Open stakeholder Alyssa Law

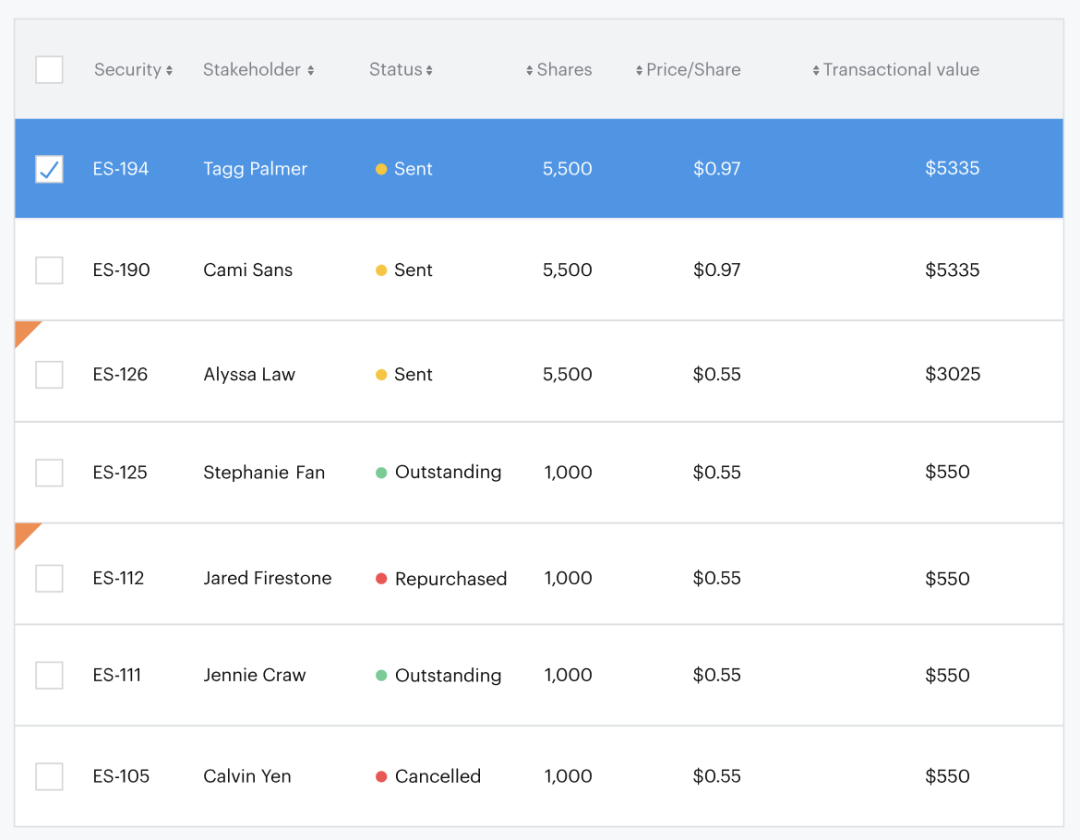click(x=249, y=375)
